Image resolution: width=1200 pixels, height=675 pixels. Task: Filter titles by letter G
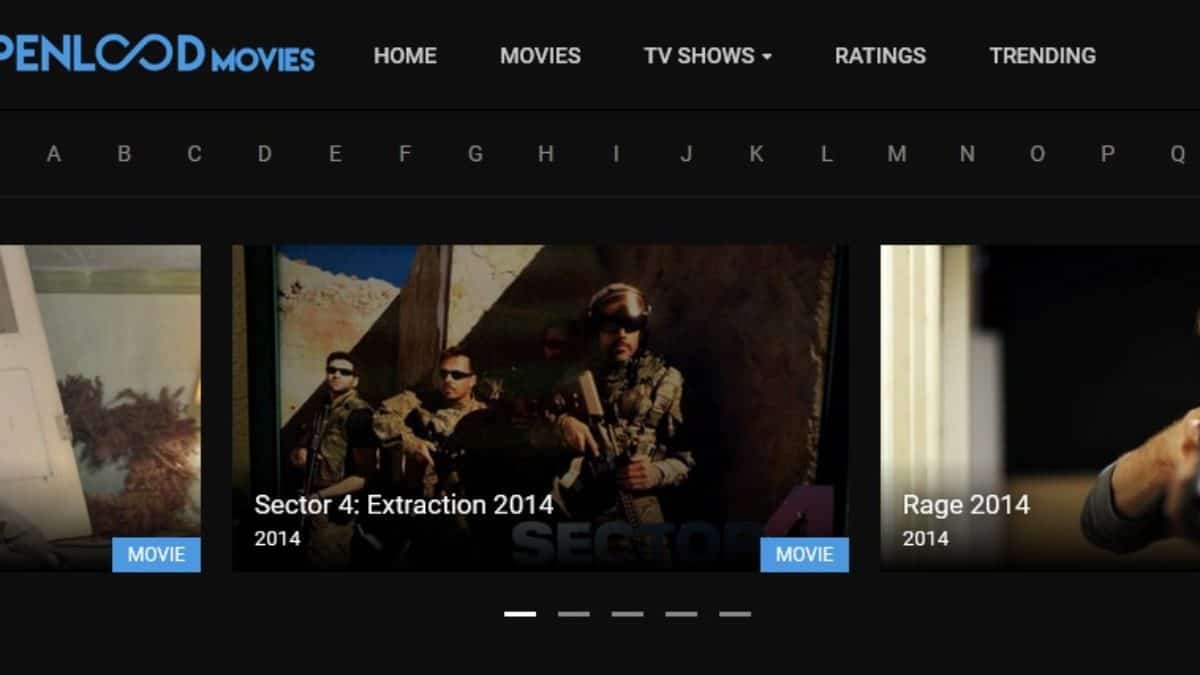[x=475, y=154]
